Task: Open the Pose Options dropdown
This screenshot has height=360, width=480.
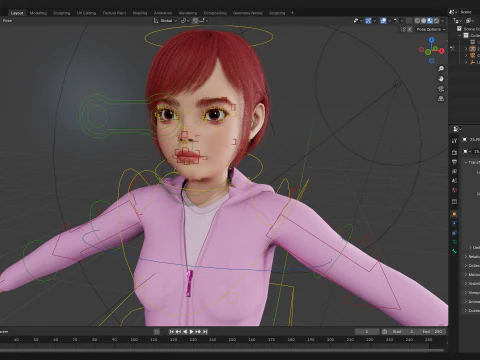Action: click(431, 29)
